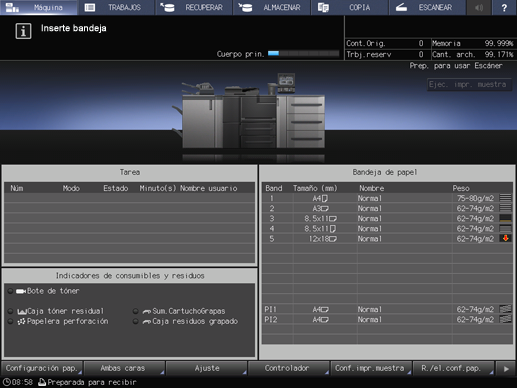This screenshot has height=388, width=517.
Task: Click the red down-arrow icon on tray 5
Action: pyautogui.click(x=506, y=238)
